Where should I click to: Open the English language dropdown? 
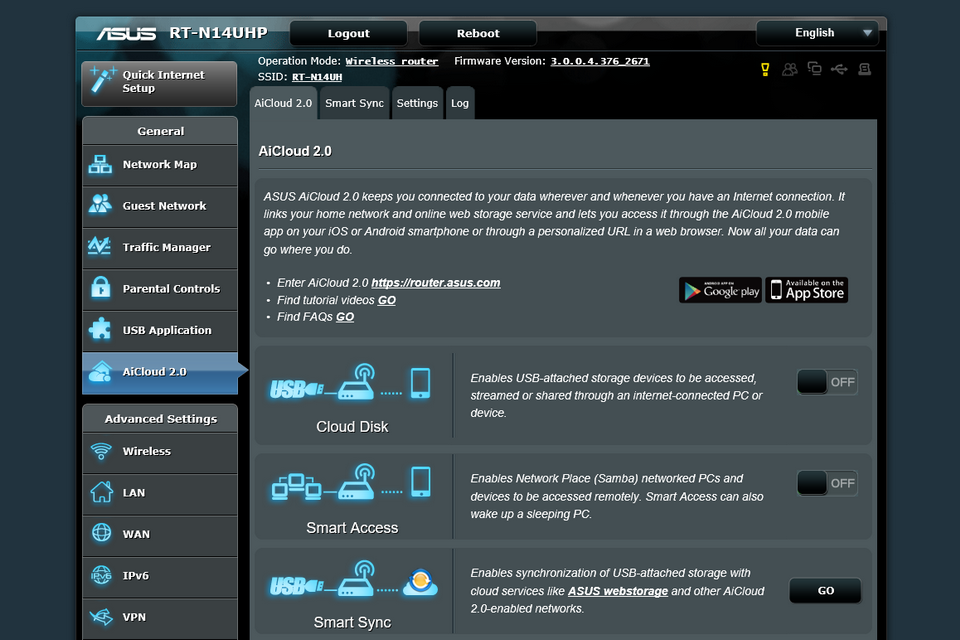pos(817,33)
